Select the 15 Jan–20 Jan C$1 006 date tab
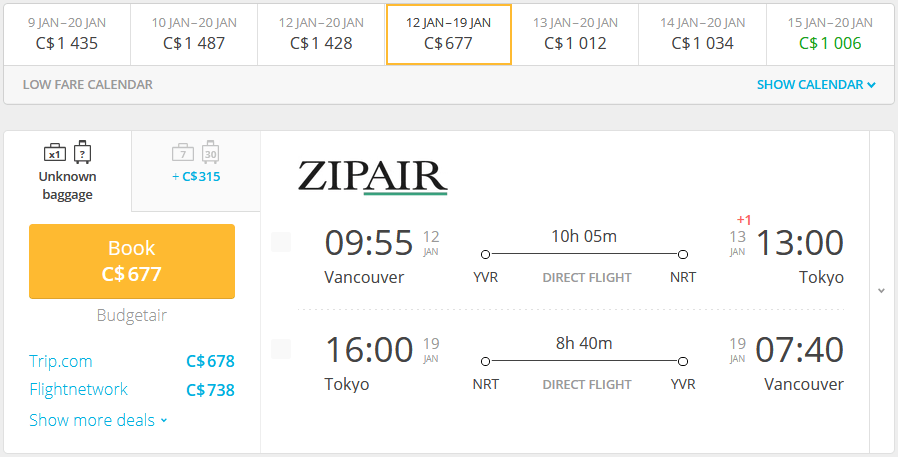Screen dimensions: 898x457 click(830, 34)
